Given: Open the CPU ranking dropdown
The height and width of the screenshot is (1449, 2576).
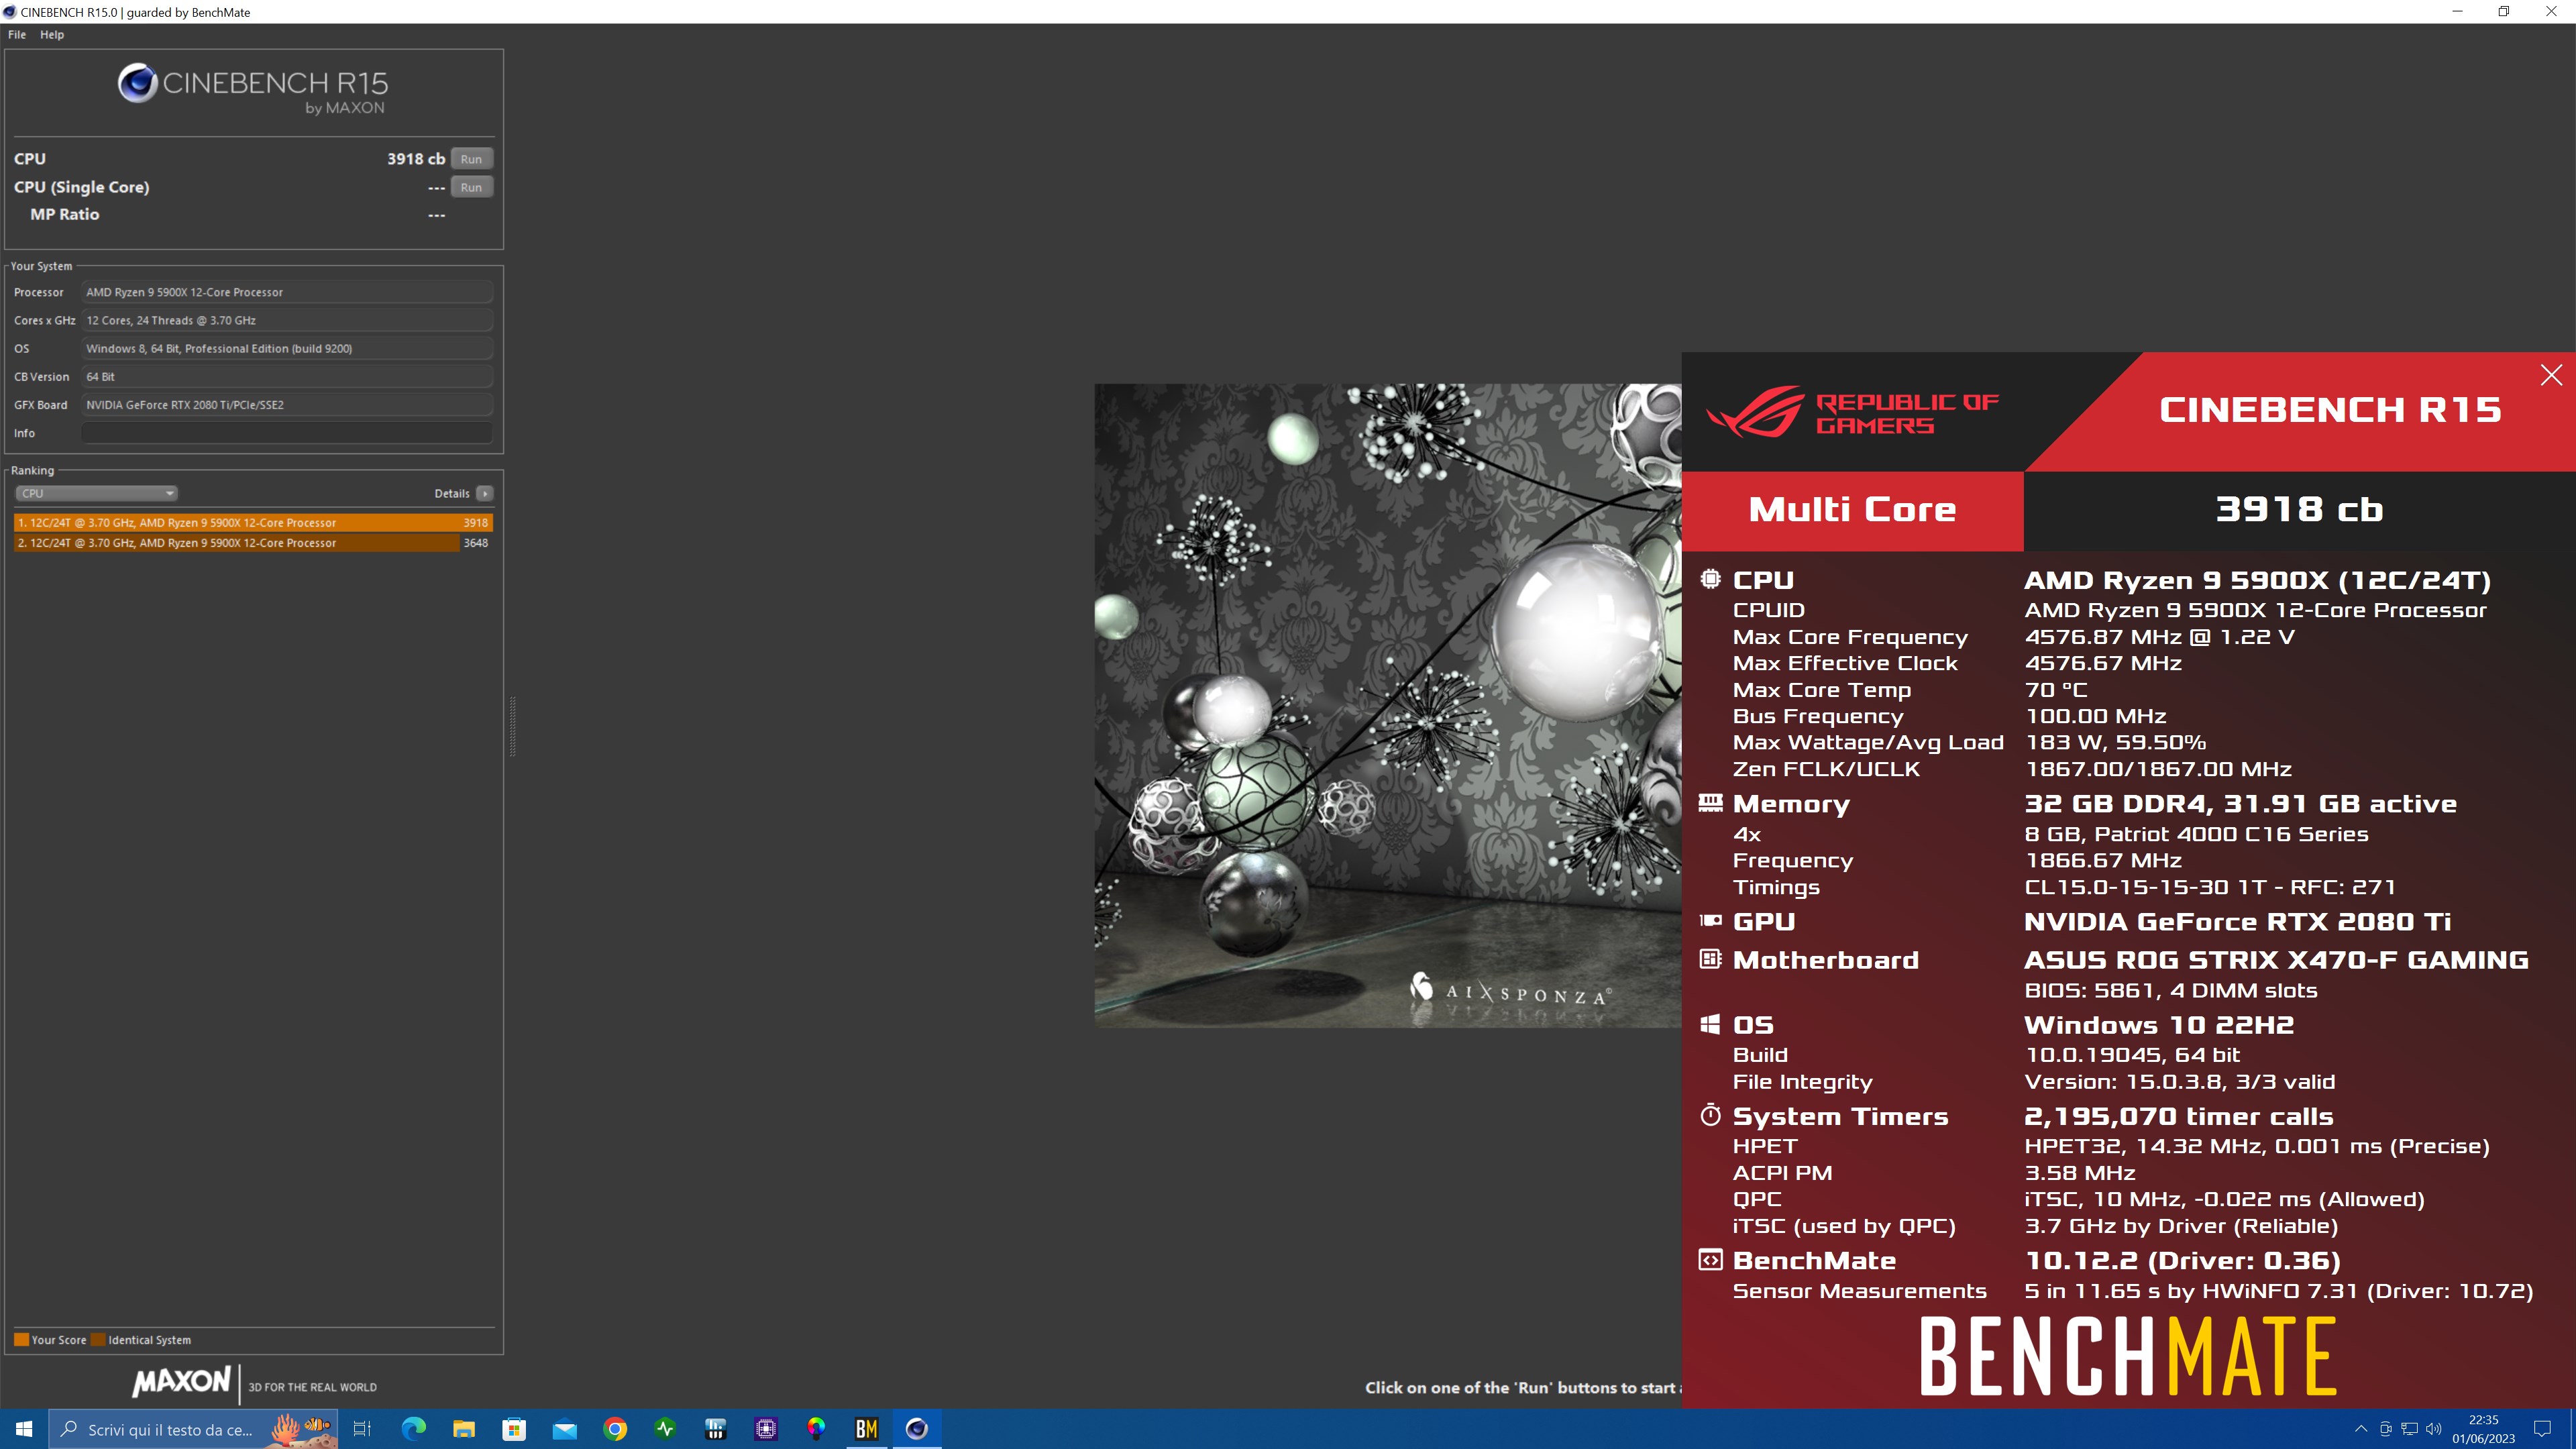Looking at the screenshot, I should pyautogui.click(x=96, y=493).
